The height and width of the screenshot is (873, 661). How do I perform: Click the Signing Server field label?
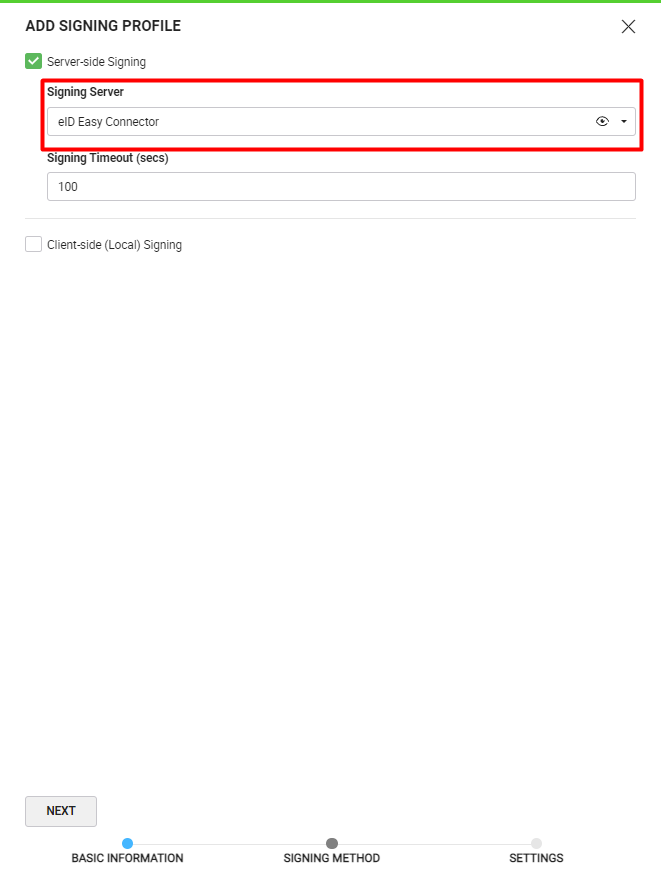click(85, 92)
